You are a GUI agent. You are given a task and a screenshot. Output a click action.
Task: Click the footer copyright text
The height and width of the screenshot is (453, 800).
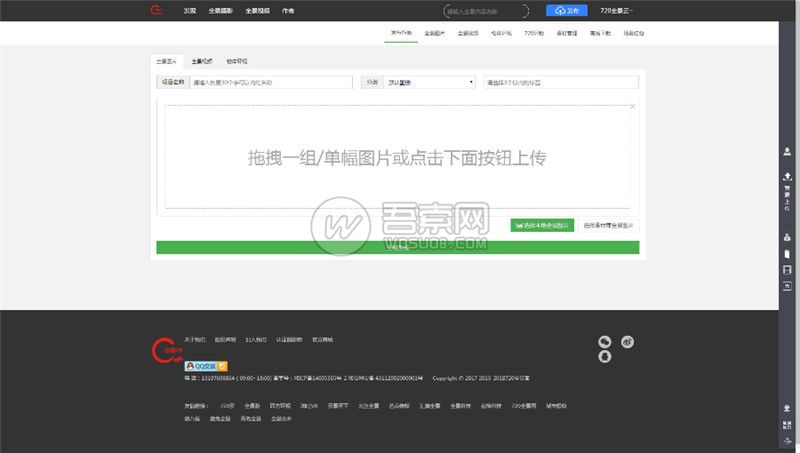(x=481, y=379)
